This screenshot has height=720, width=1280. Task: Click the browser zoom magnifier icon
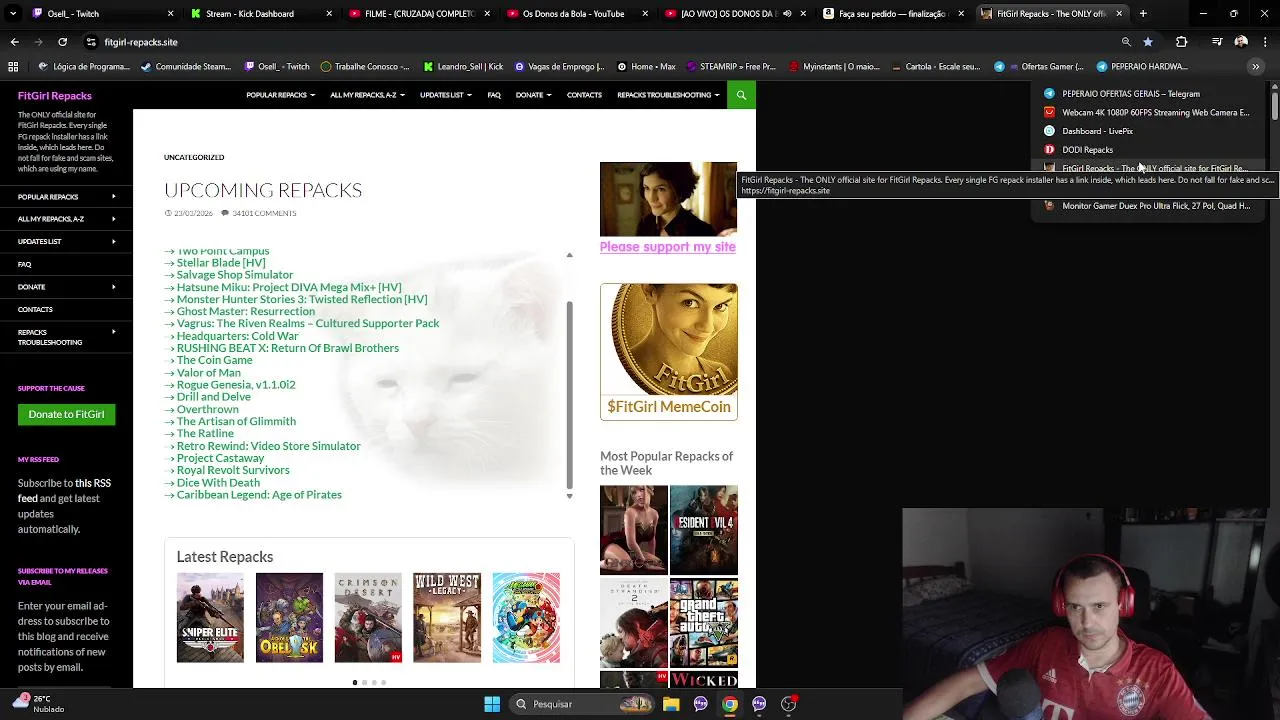pyautogui.click(x=1126, y=42)
